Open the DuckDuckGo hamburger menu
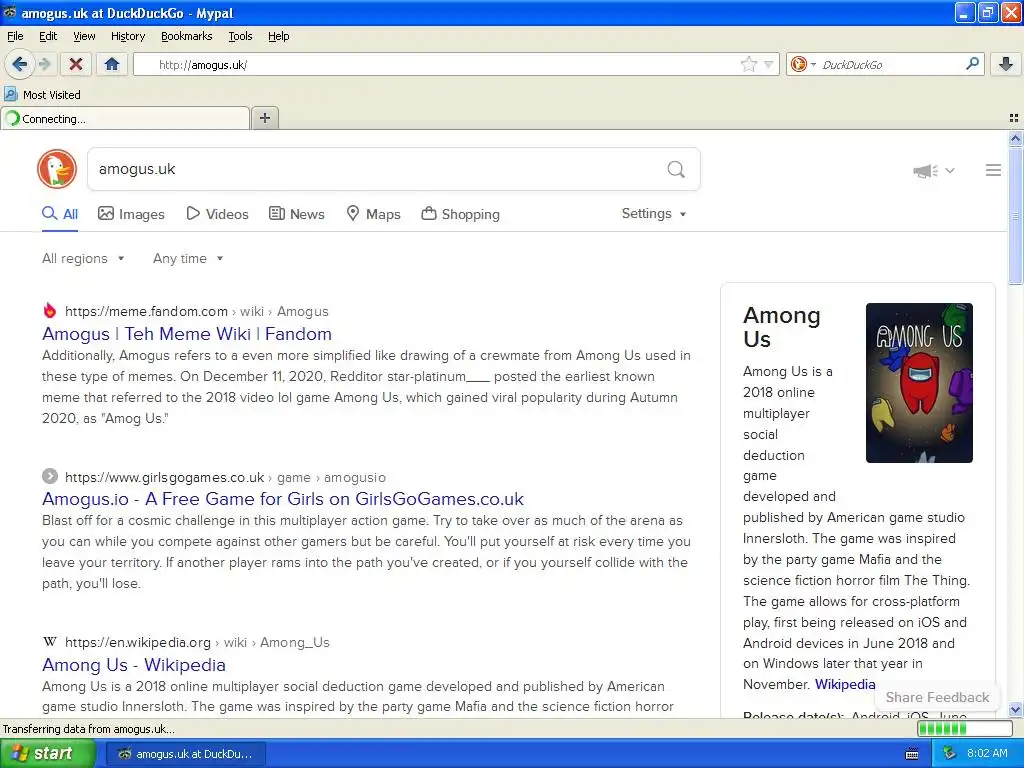Image resolution: width=1024 pixels, height=768 pixels. [993, 170]
